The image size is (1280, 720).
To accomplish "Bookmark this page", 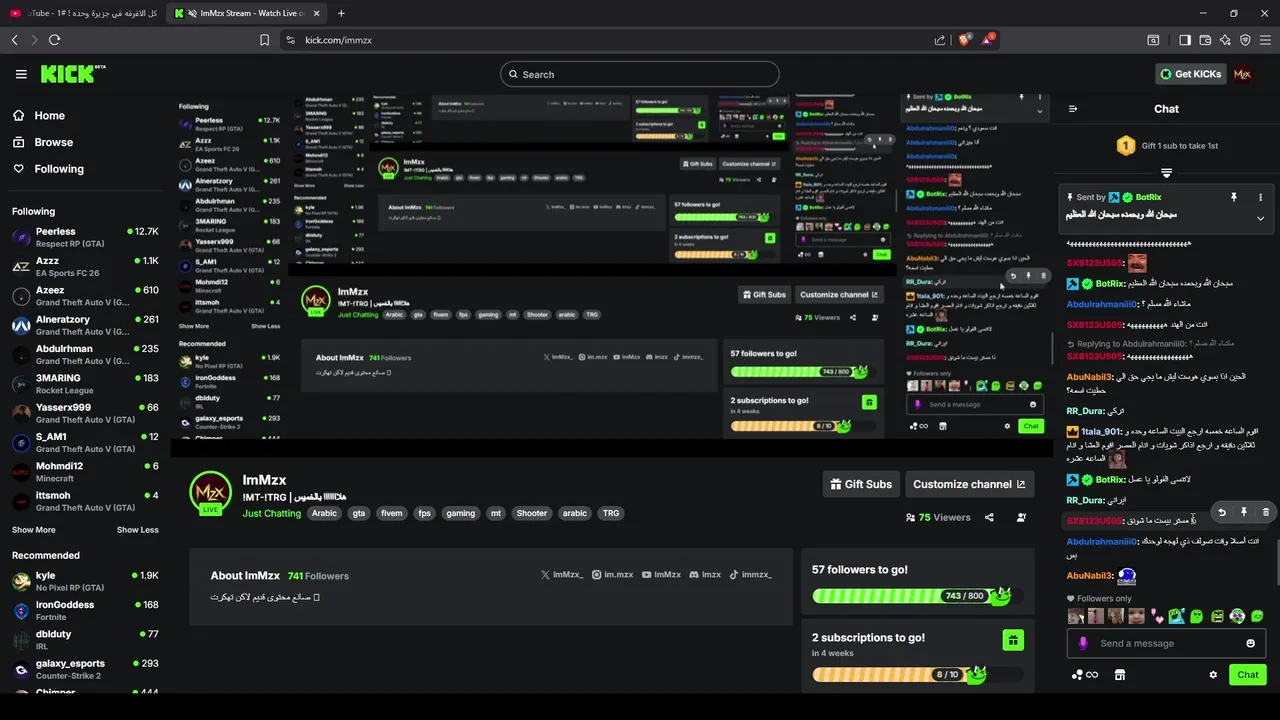I will 264,40.
